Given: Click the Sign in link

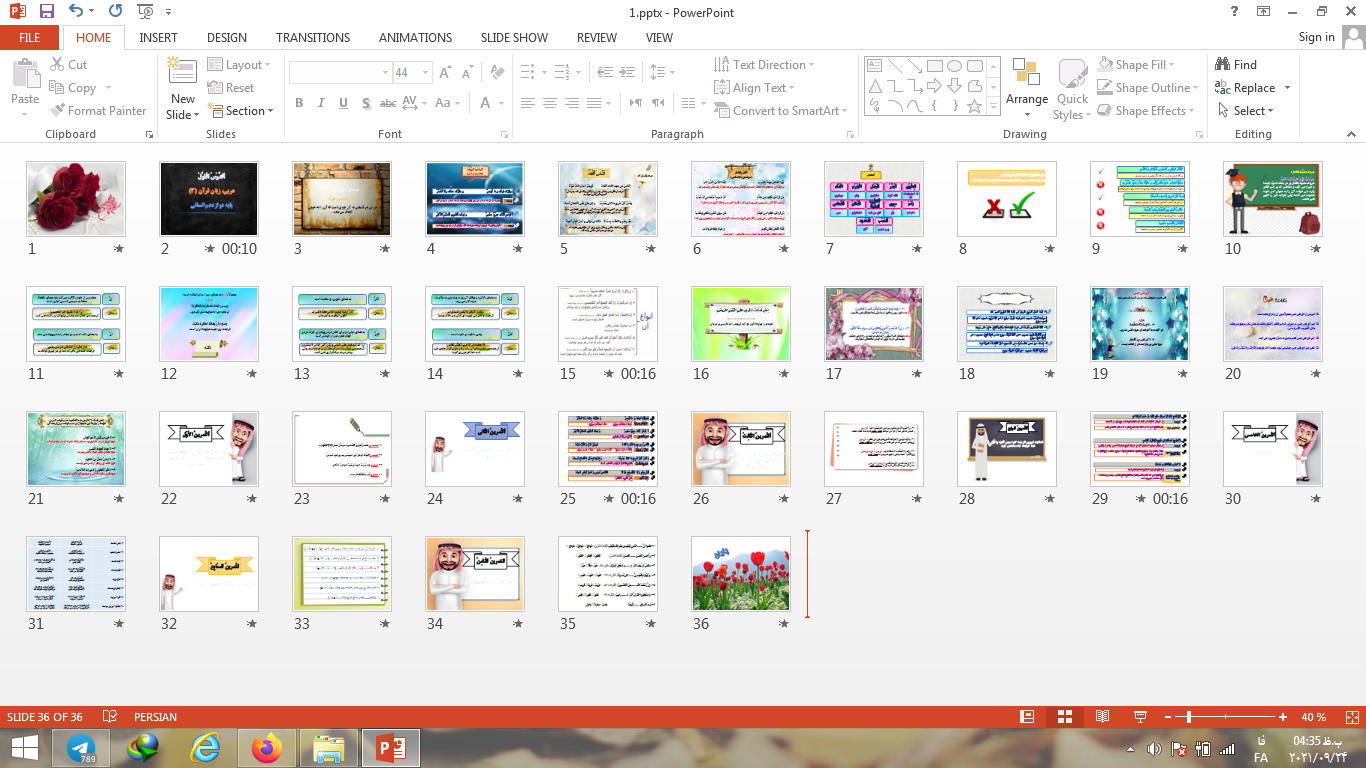Looking at the screenshot, I should click(x=1316, y=37).
